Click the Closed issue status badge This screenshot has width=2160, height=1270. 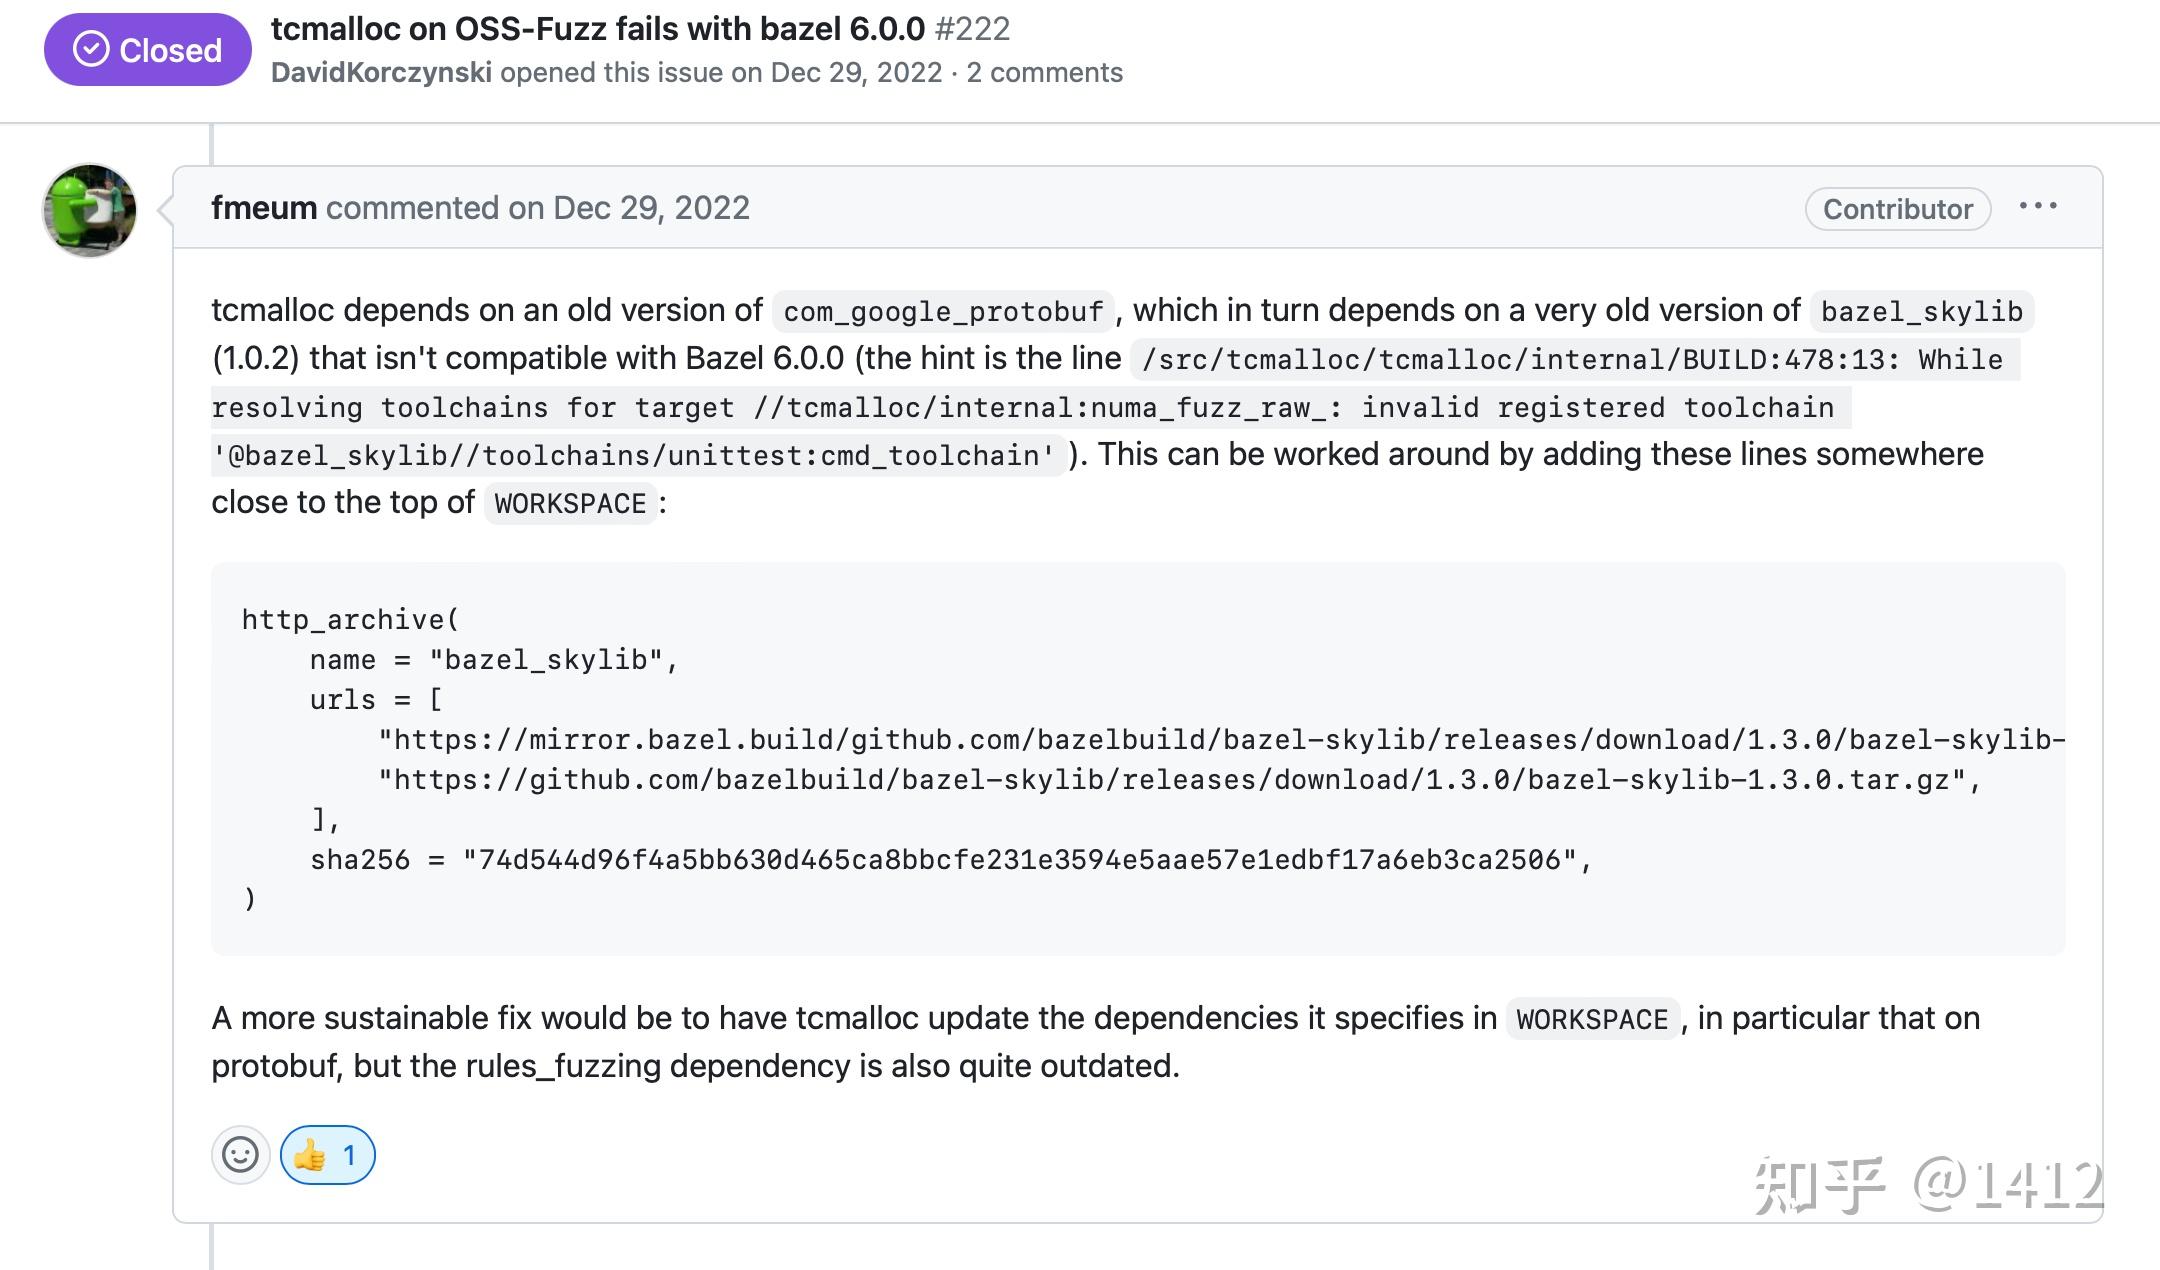point(147,49)
